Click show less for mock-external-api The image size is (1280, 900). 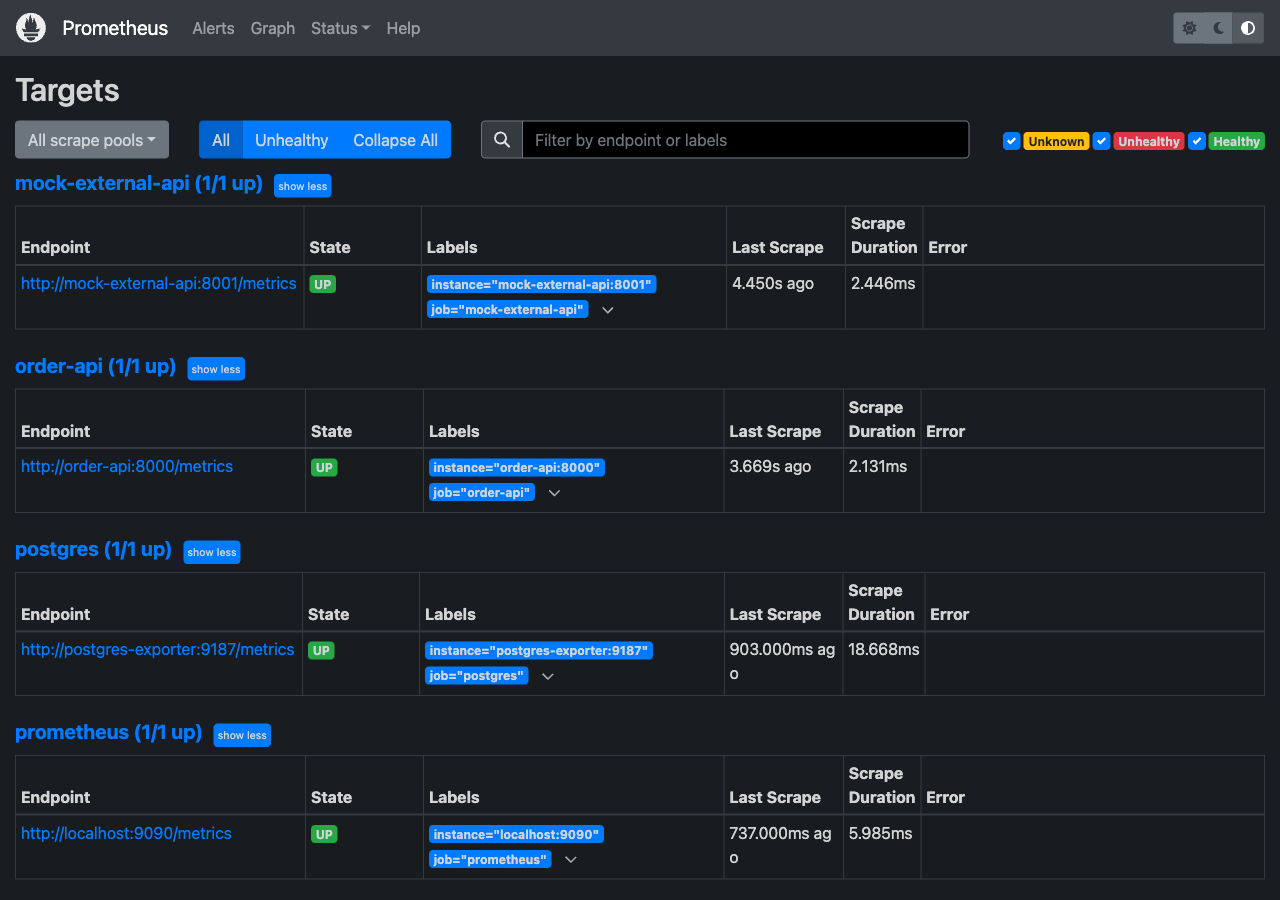[x=303, y=186]
